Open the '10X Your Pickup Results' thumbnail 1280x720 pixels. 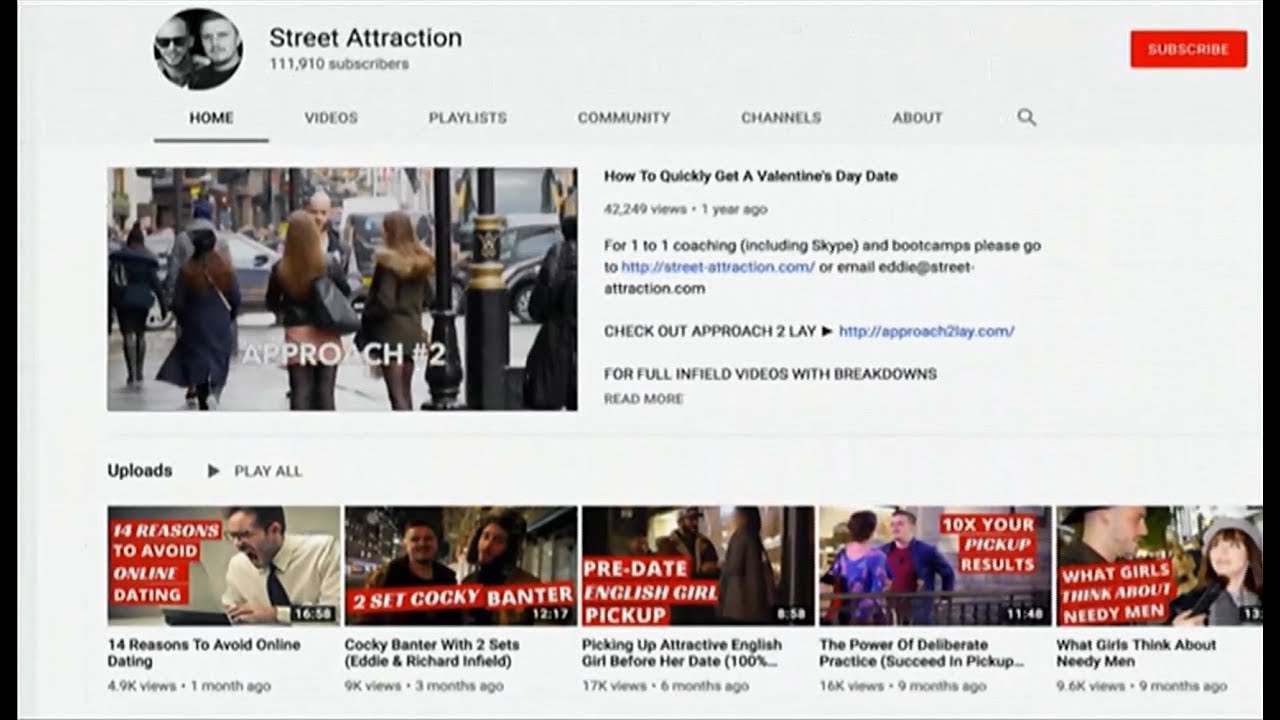coord(935,566)
